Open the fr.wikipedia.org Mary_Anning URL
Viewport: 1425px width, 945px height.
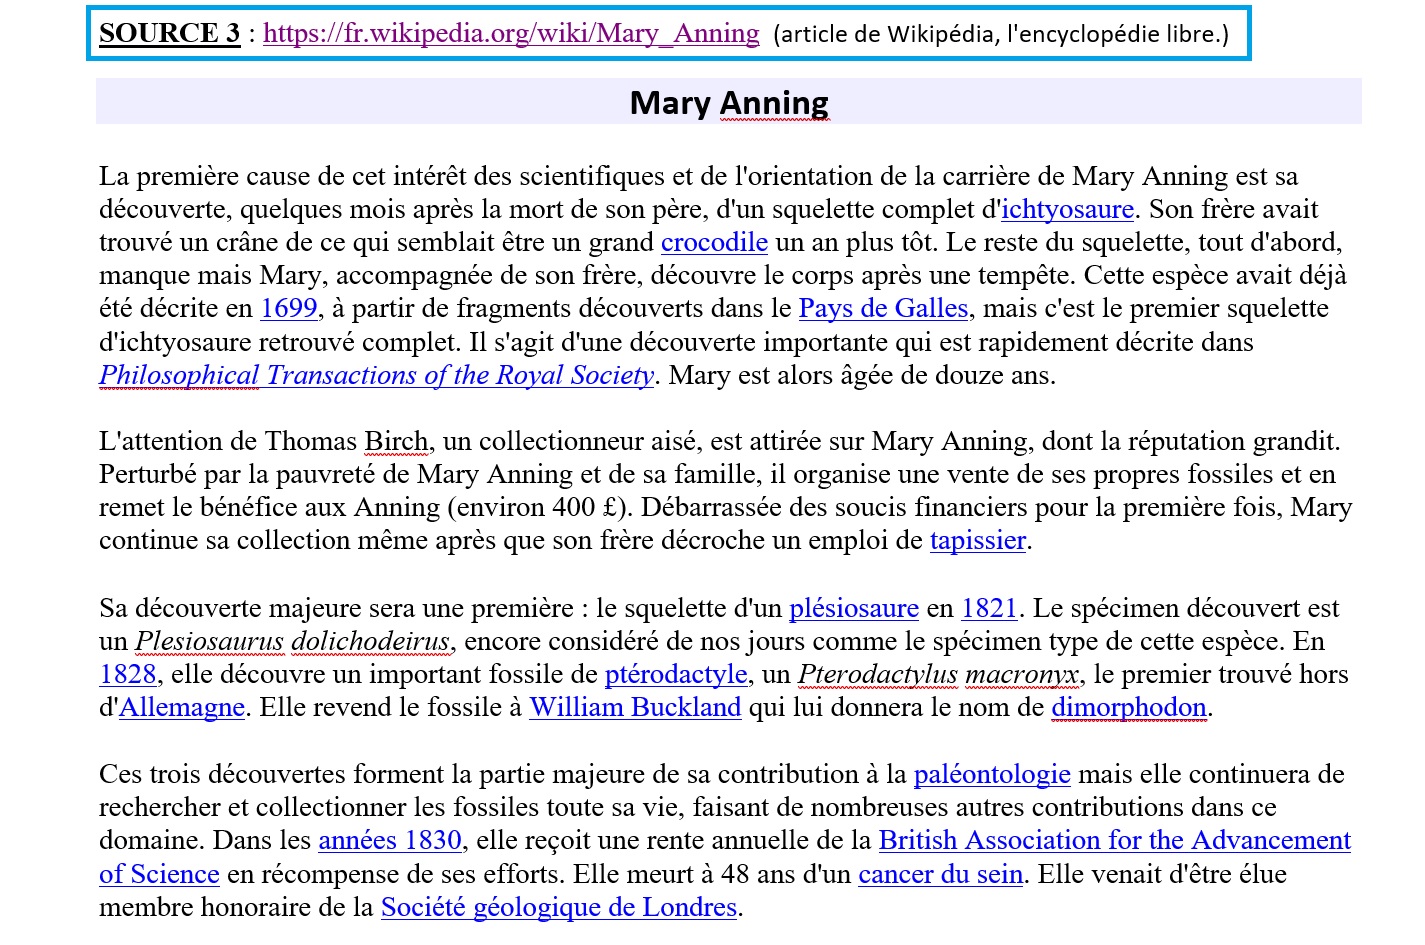point(511,34)
